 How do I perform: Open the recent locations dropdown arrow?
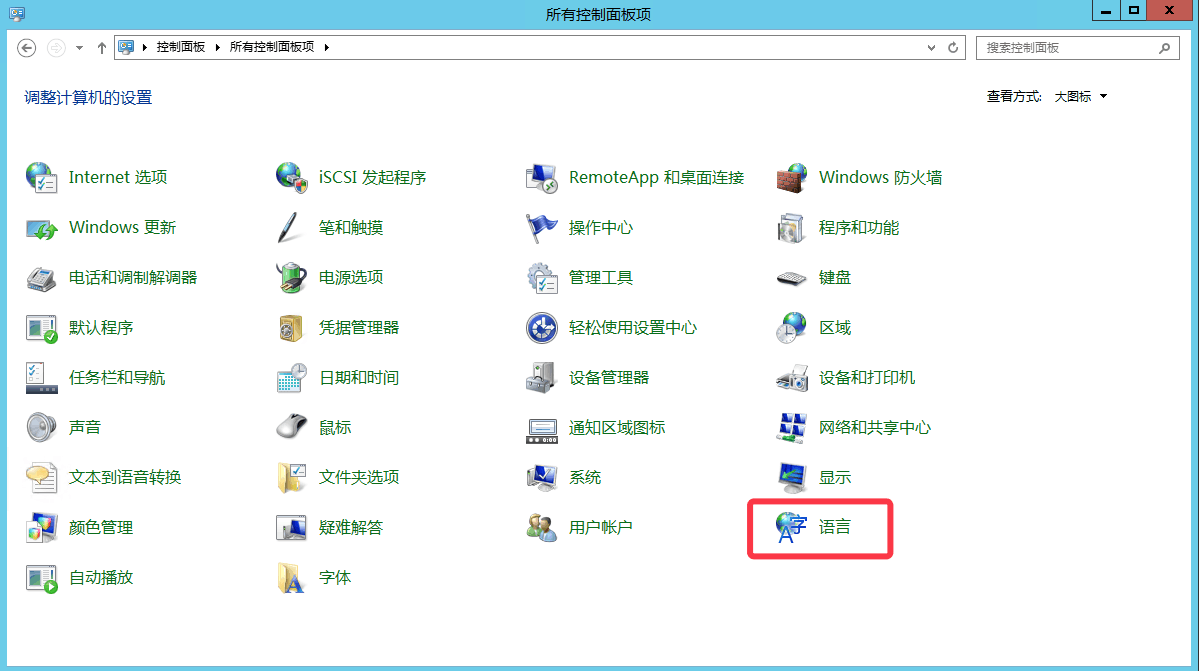(80, 47)
